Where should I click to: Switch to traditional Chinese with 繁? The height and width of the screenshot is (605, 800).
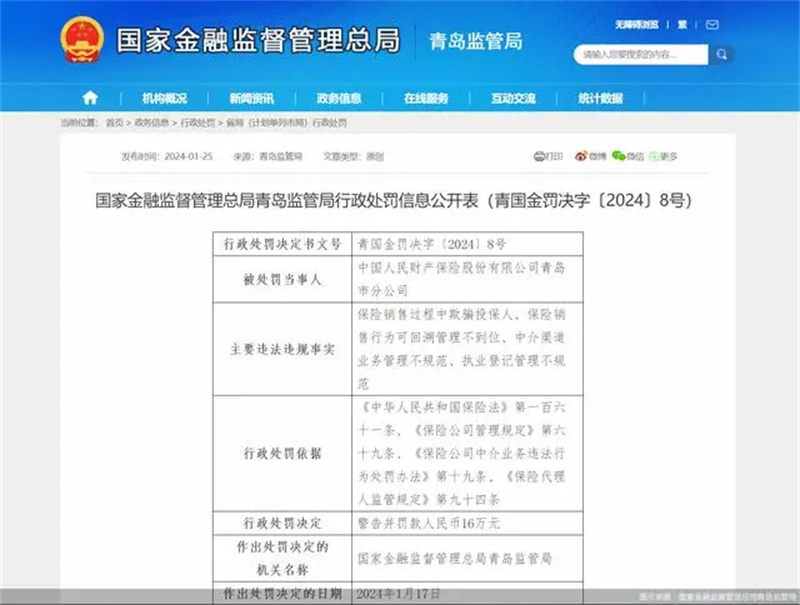[x=682, y=24]
